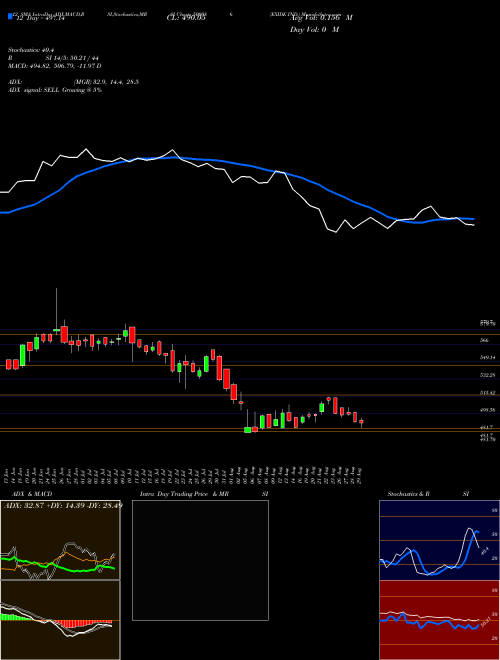Open the Stochastics blue mini chart
The image size is (500, 660).
[x=439, y=540]
